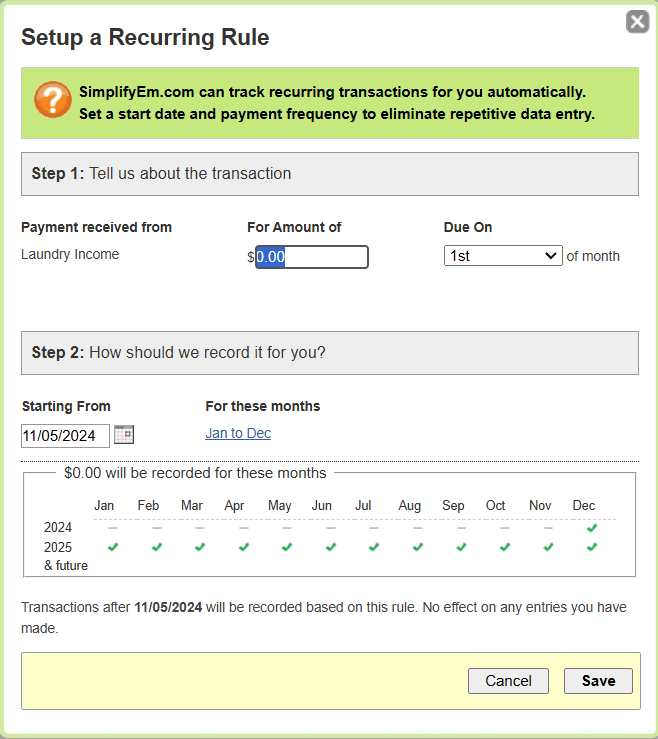Click the November 2024 dash marker
This screenshot has height=739, width=658.
548,528
